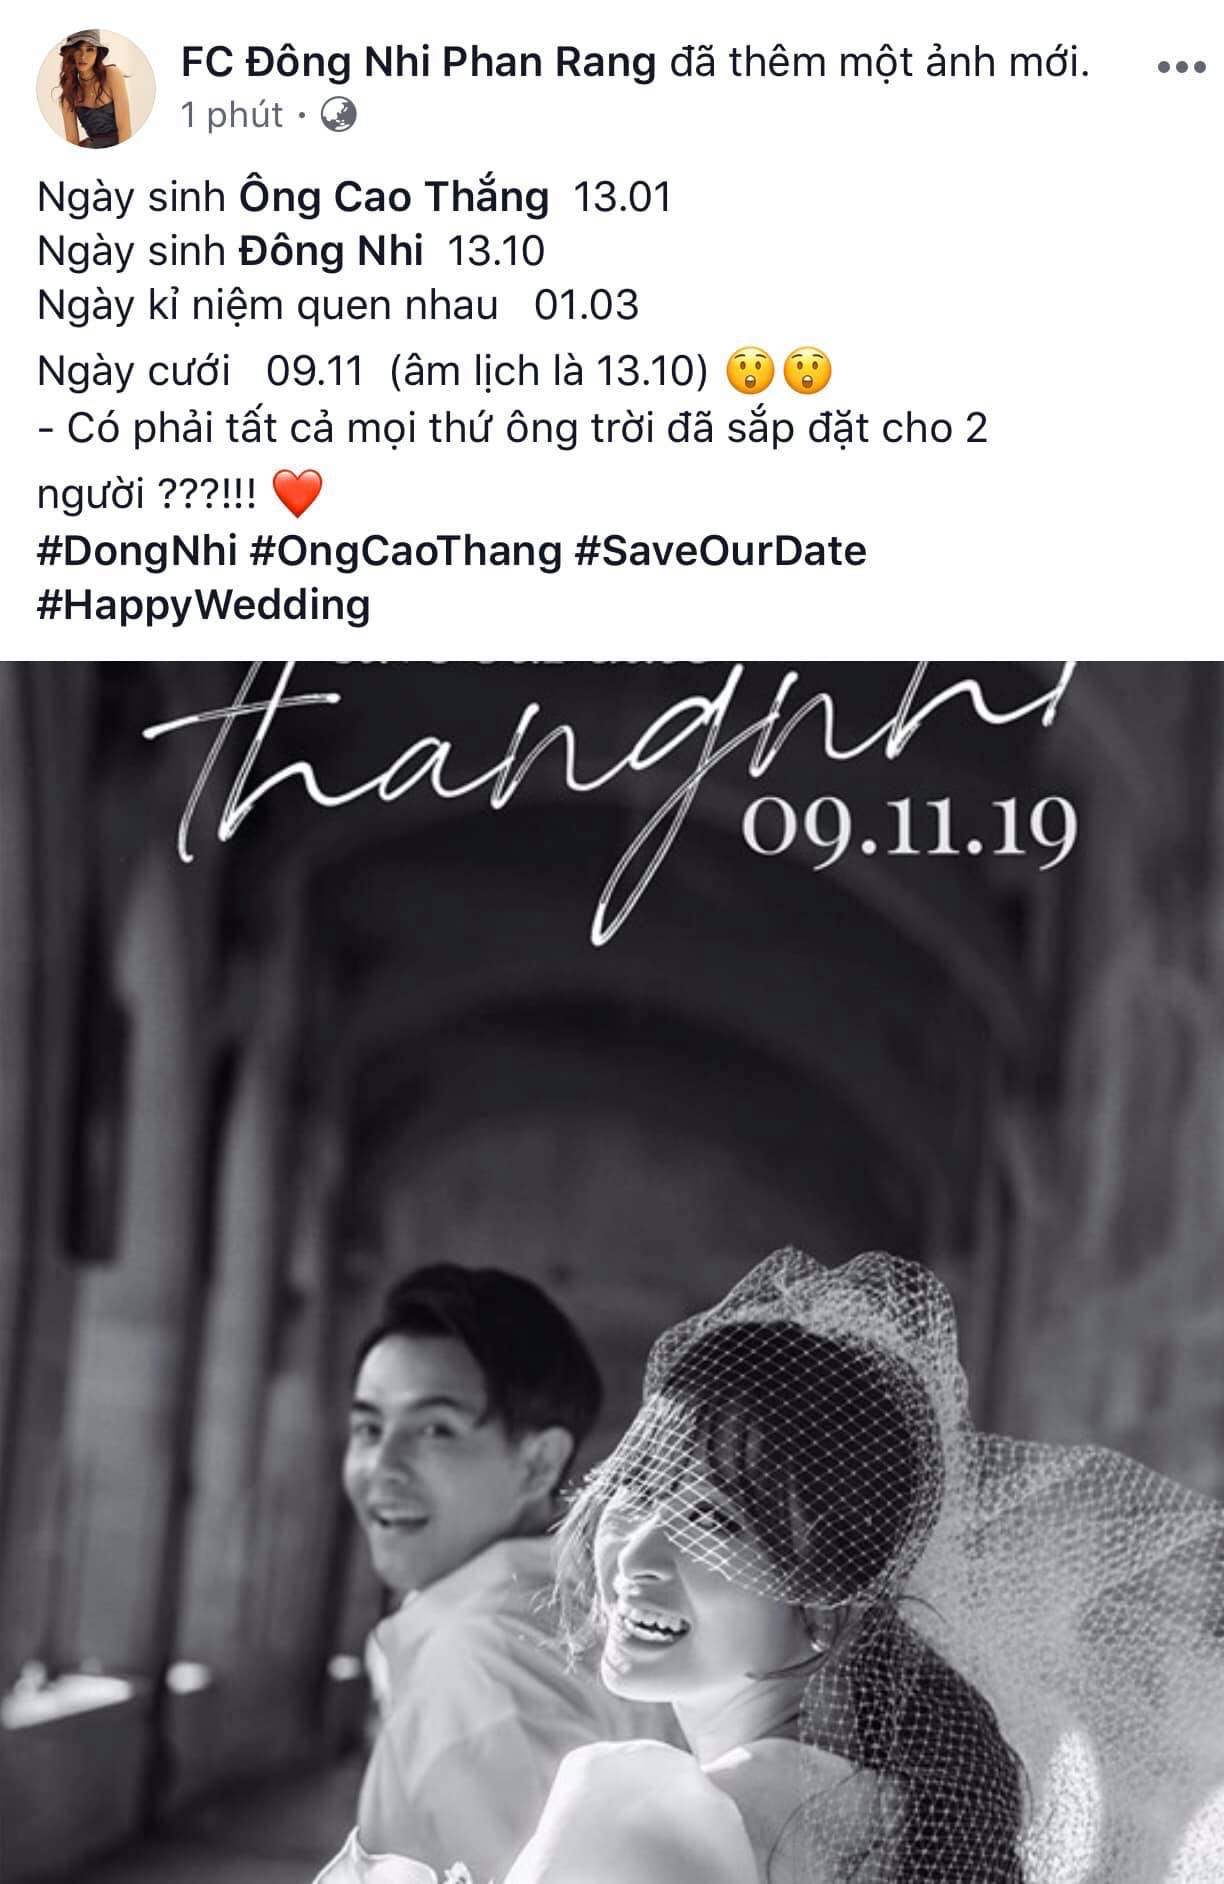Click the bold name Ông Cao Thắng

[x=393, y=197]
